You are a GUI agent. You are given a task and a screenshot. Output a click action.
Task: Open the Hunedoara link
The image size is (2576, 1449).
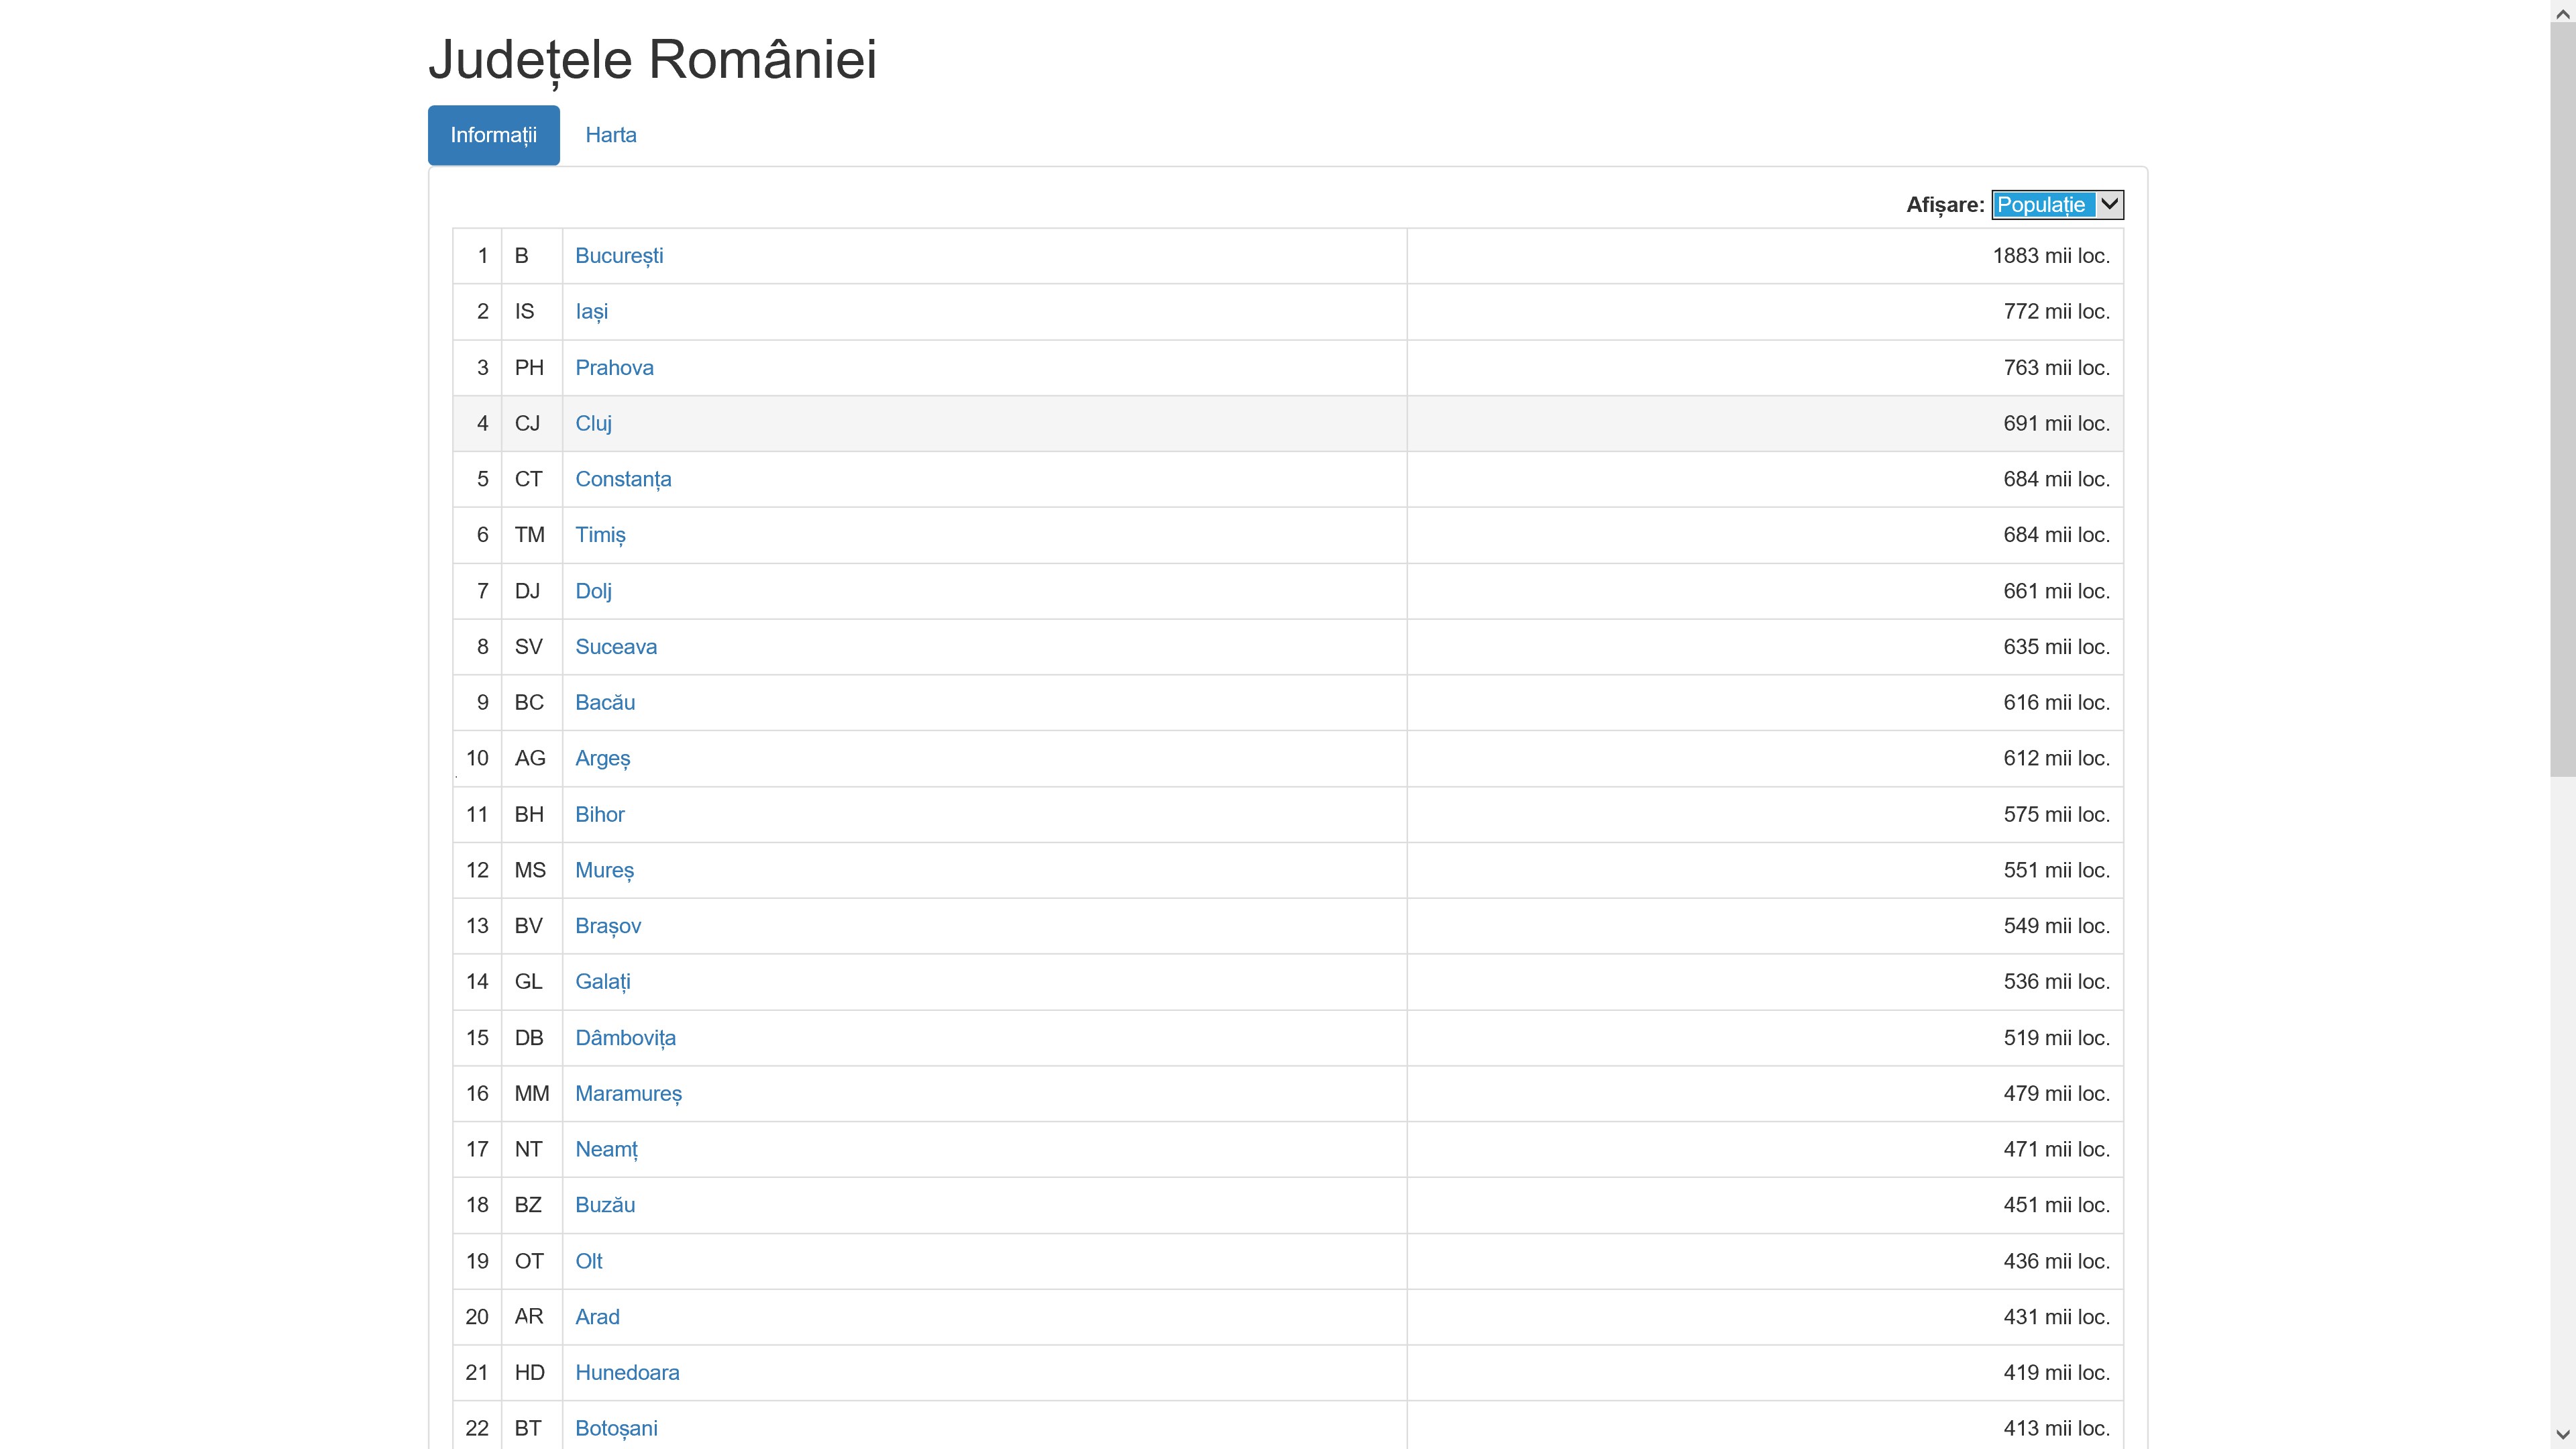[x=627, y=1373]
